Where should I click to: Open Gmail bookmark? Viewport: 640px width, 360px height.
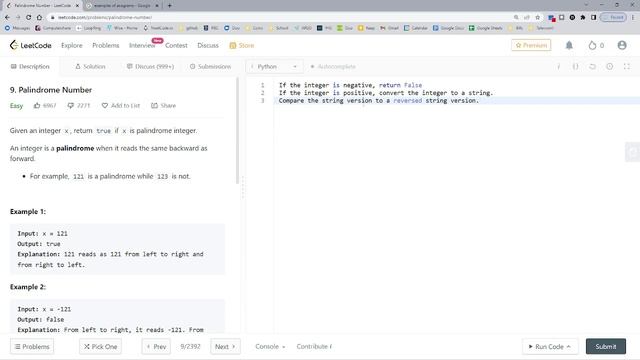click(389, 28)
